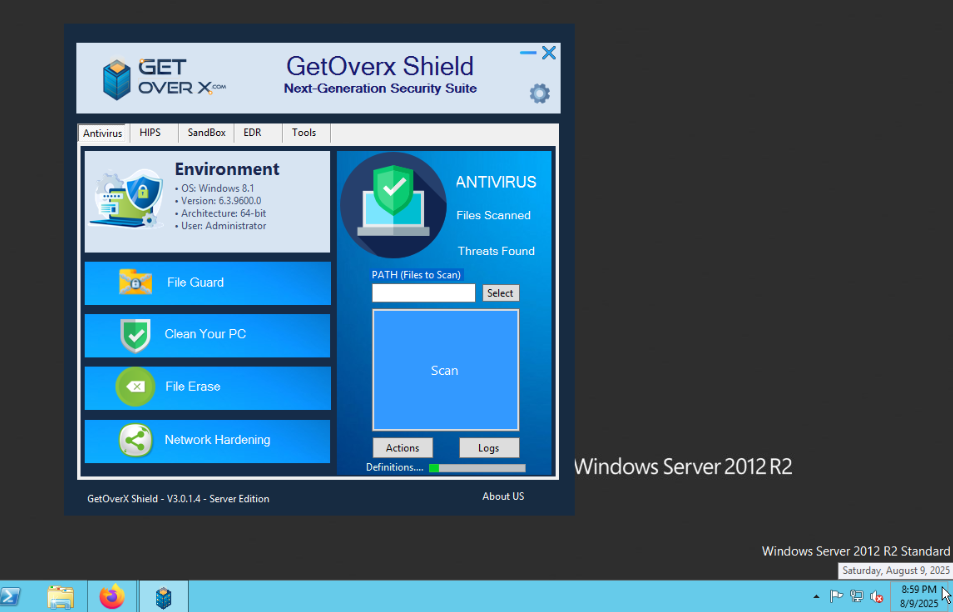Image resolution: width=953 pixels, height=612 pixels.
Task: Click the PATH files to scan input field
Action: pyautogui.click(x=424, y=293)
